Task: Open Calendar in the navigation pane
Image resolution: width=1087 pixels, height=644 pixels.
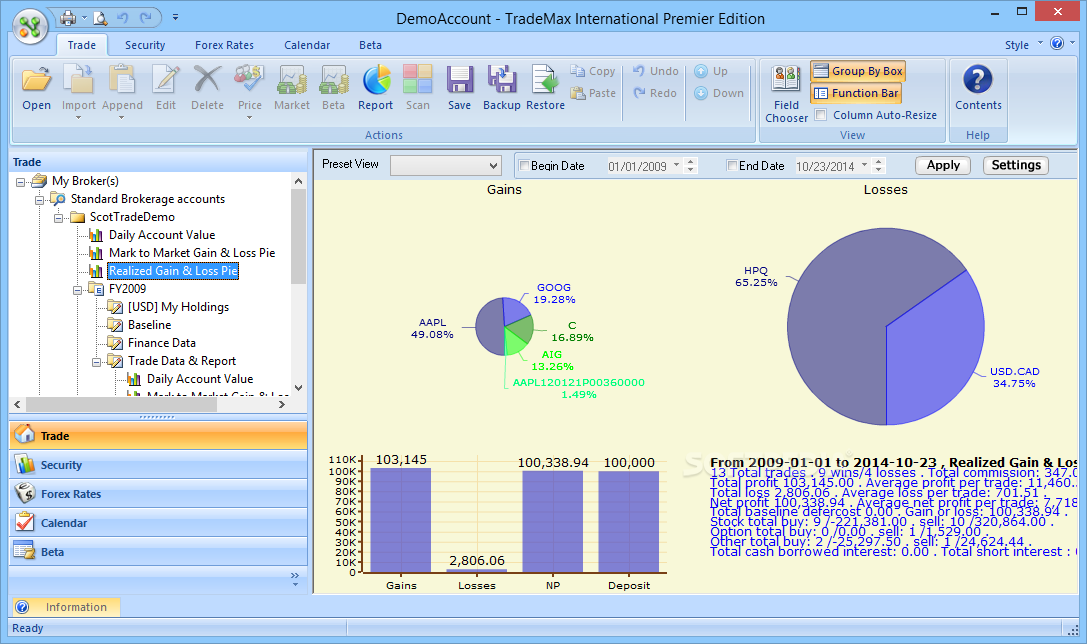Action: click(158, 523)
